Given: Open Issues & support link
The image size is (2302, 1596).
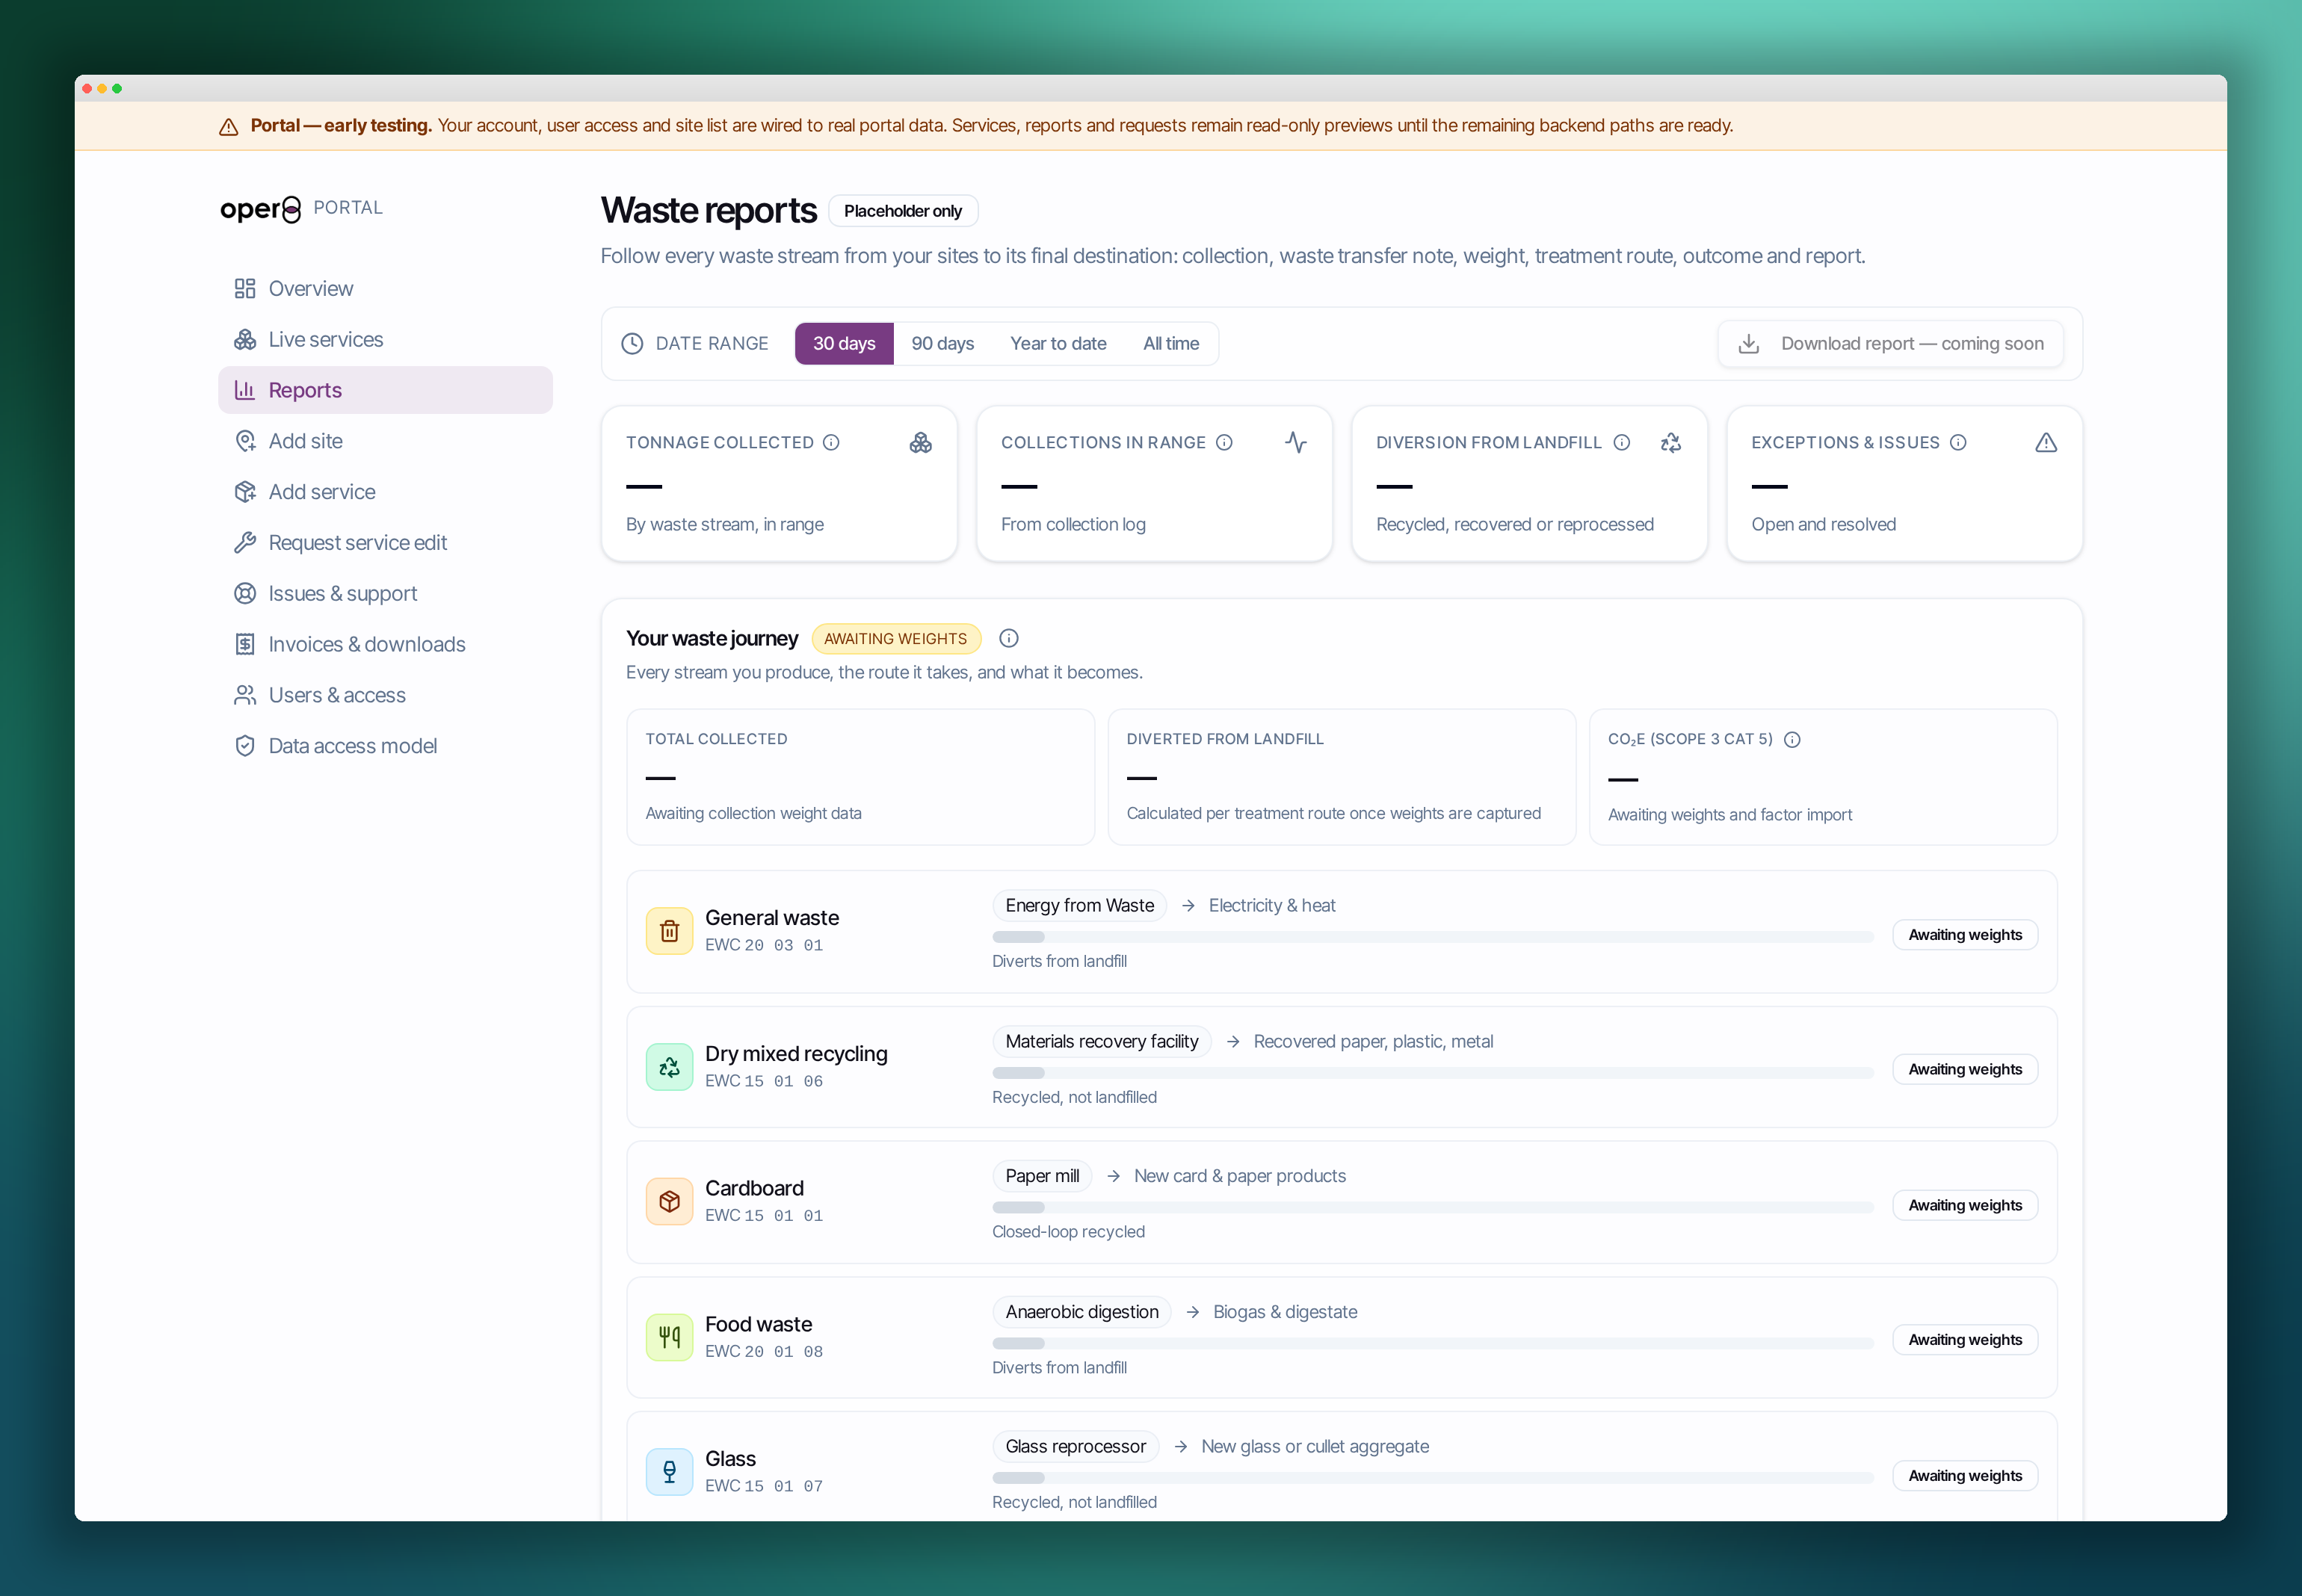Looking at the screenshot, I should pos(385,594).
